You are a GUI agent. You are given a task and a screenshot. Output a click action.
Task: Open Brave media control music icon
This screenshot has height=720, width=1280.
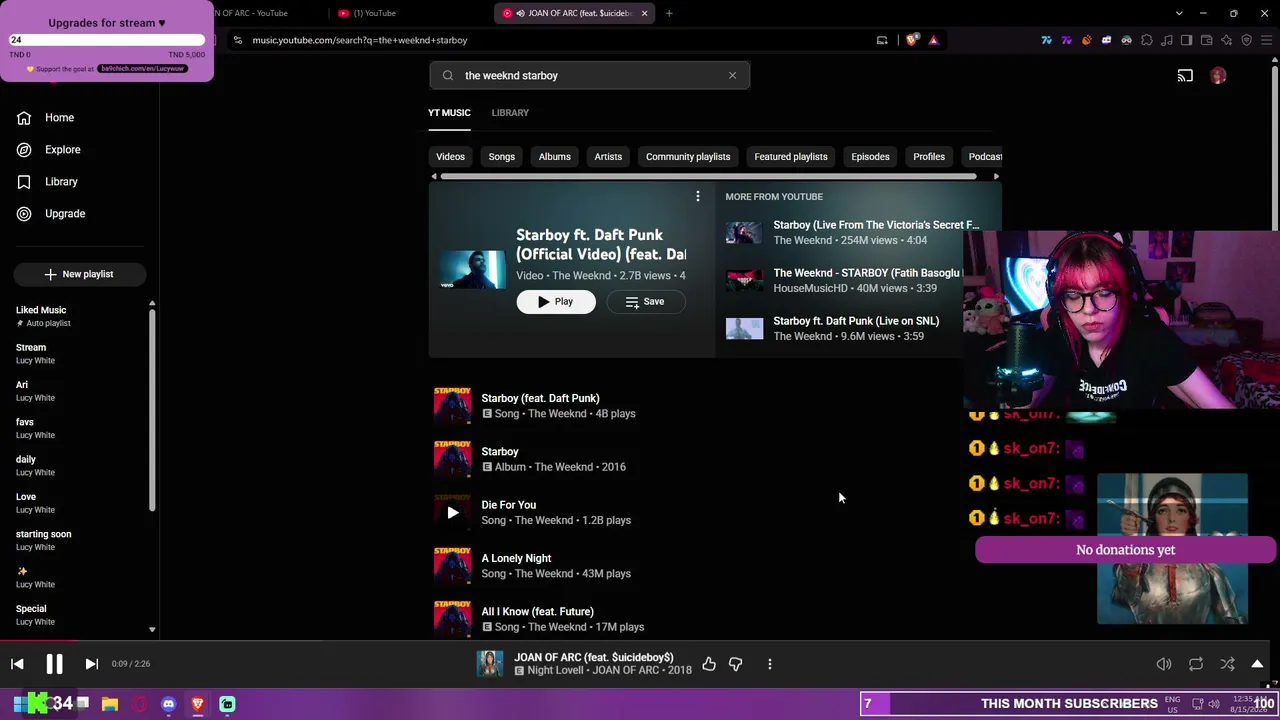point(1167,40)
